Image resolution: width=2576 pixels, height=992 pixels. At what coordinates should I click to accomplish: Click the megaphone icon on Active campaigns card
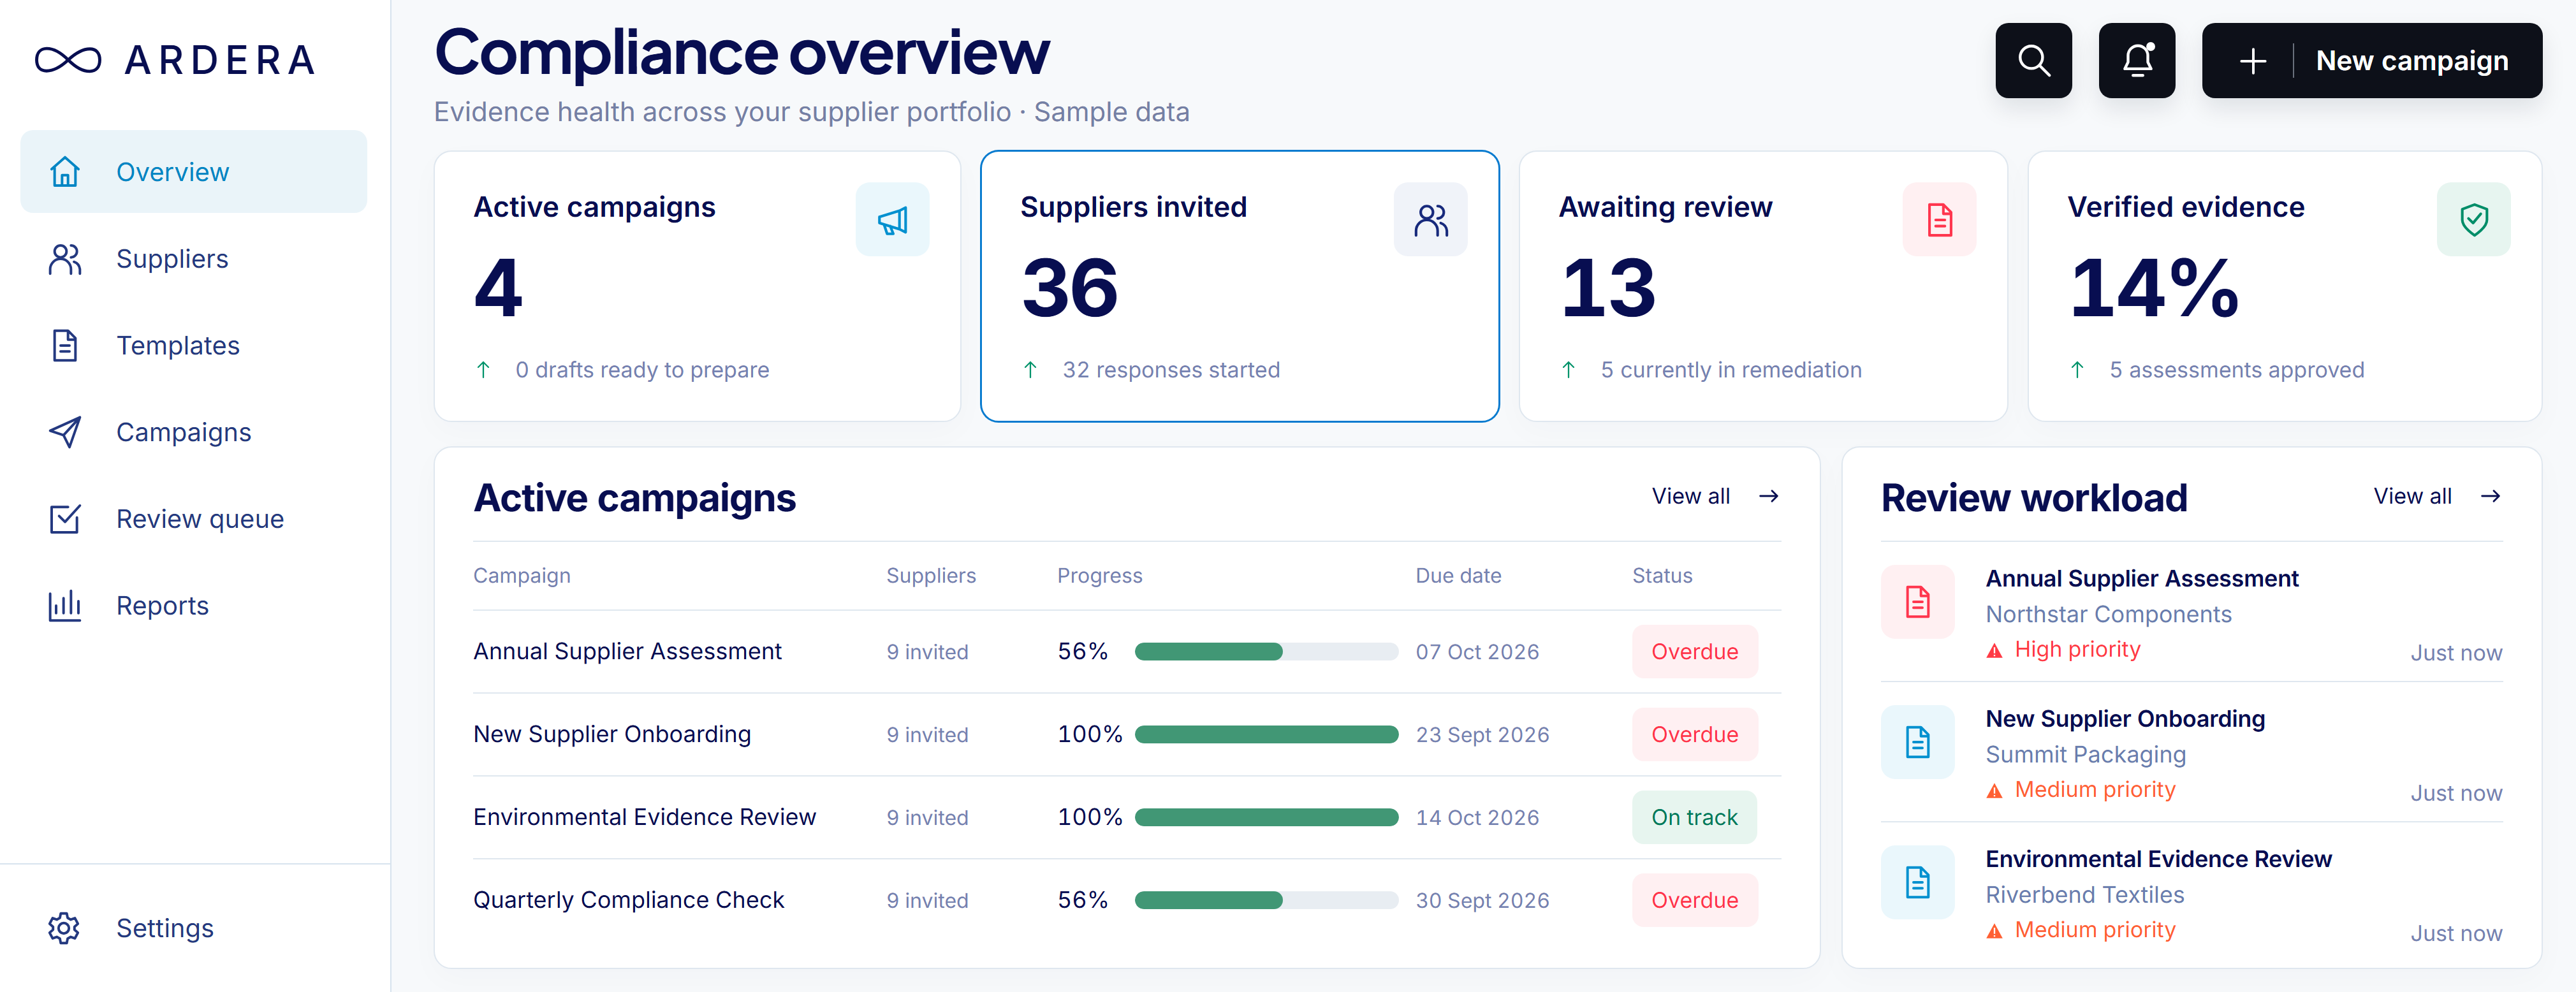pos(892,219)
